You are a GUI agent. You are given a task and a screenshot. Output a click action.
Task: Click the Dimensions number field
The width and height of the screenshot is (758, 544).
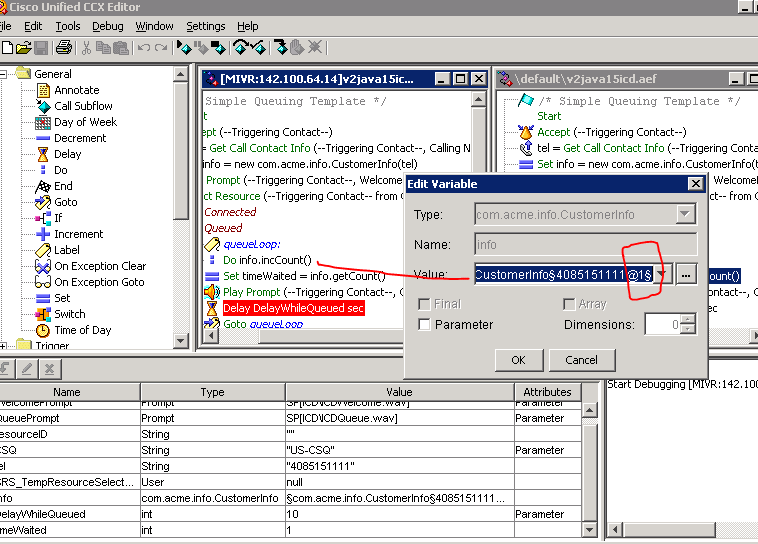click(x=662, y=324)
